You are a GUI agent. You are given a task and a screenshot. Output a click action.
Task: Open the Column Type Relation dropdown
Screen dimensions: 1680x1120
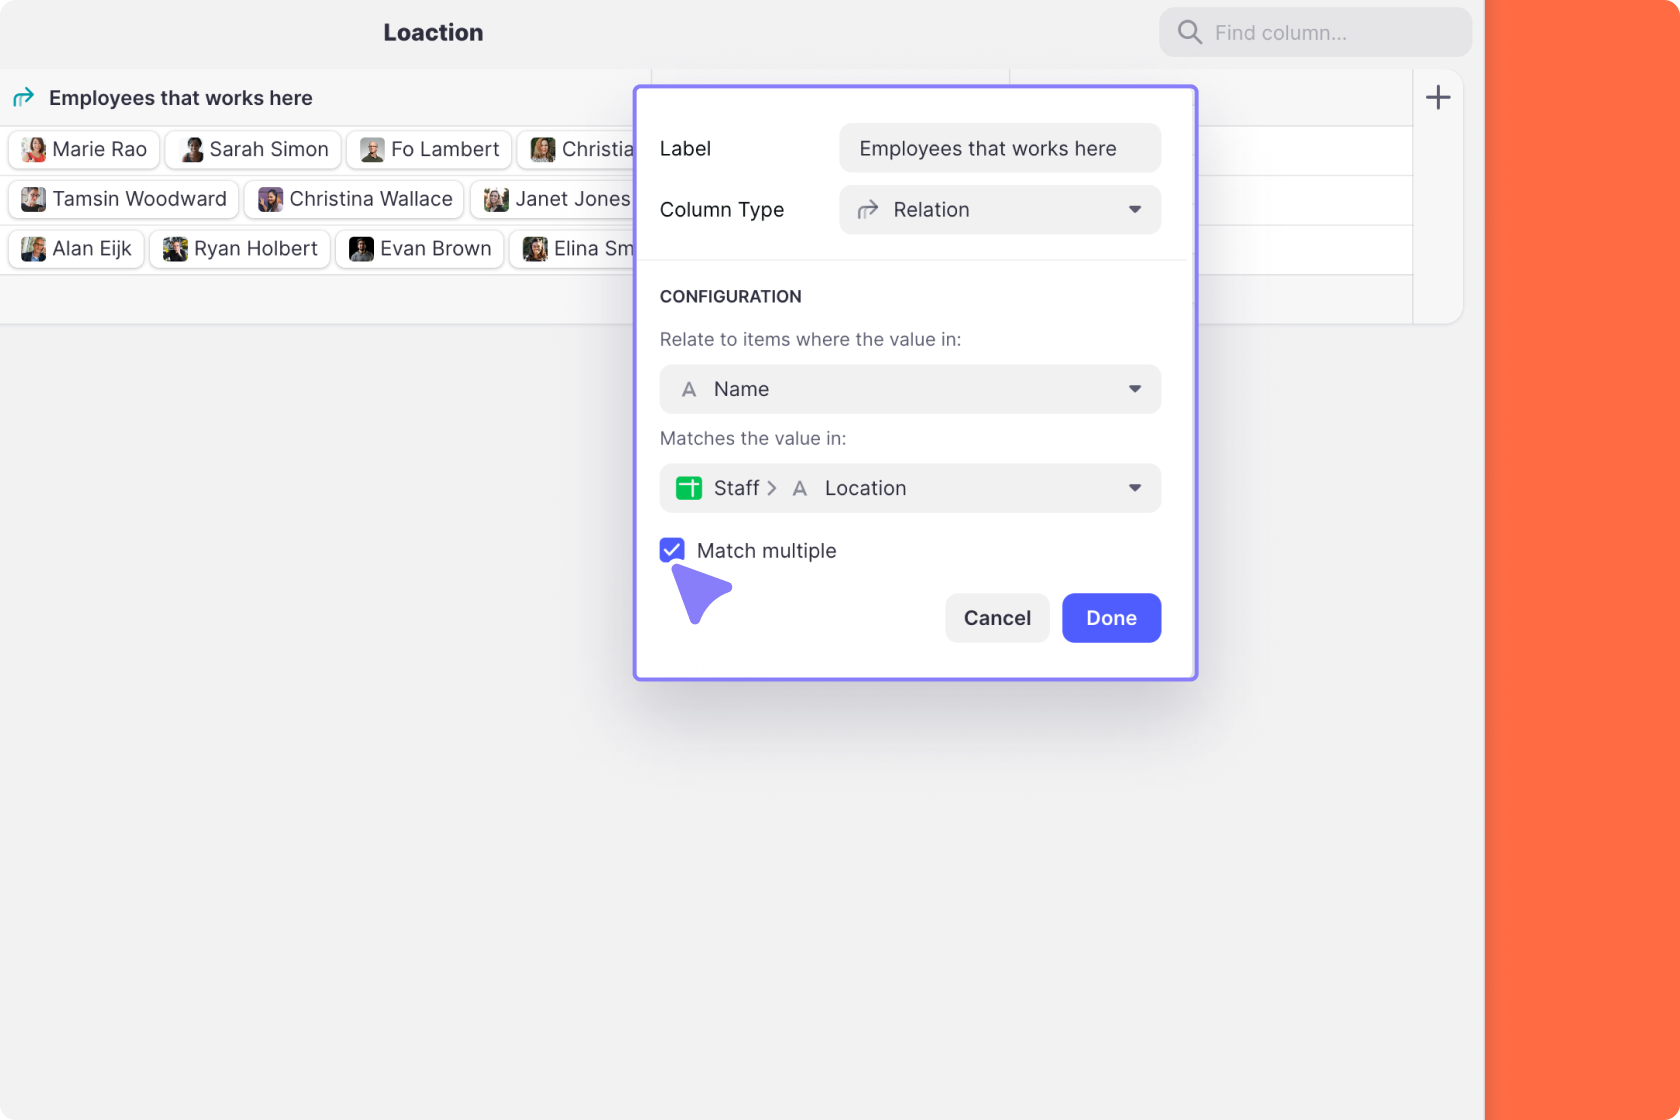999,210
